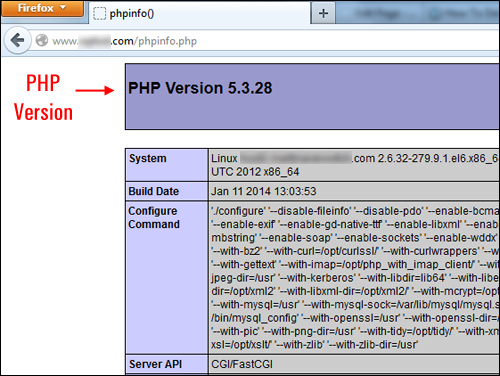Select the phpinfo() tab

click(x=200, y=13)
